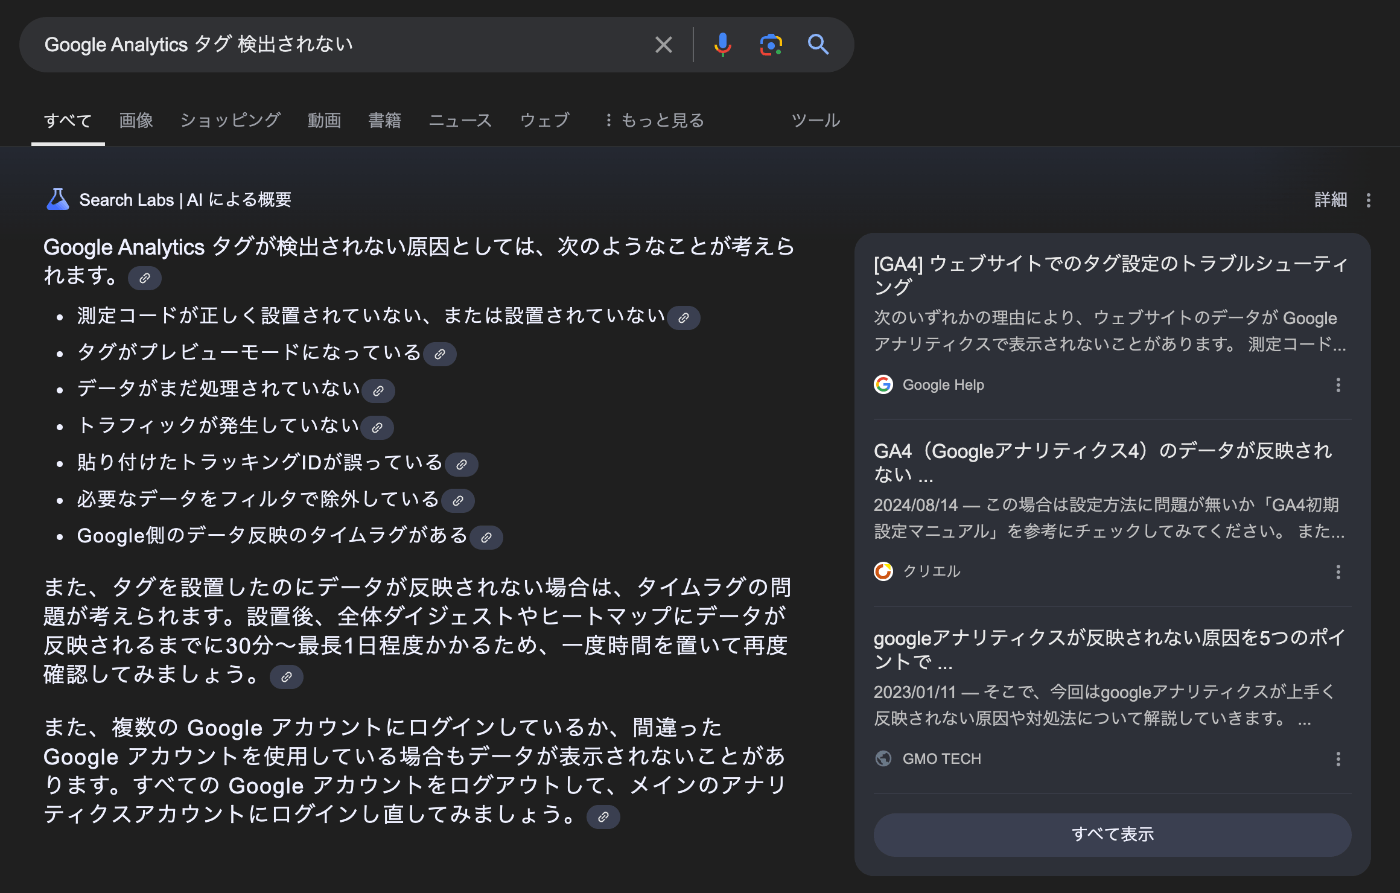
Task: Click the 2023/01/11 result snippet
Action: coord(1105,705)
